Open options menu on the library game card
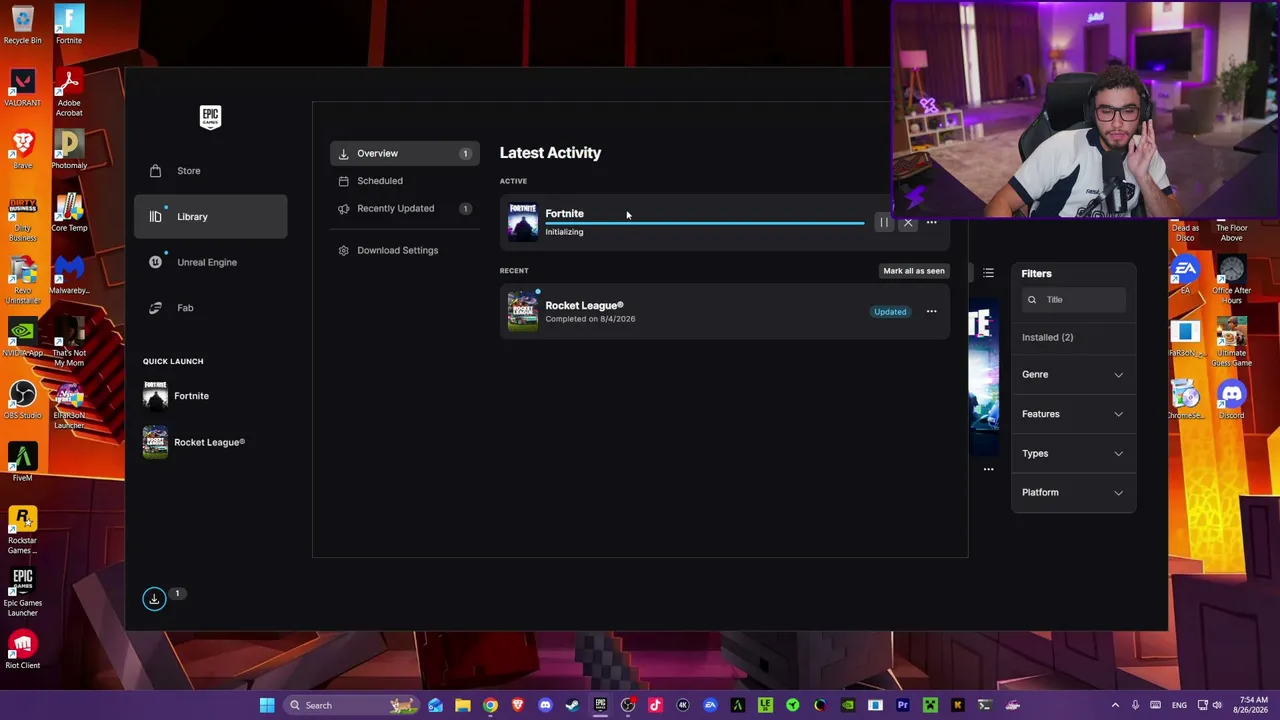 pos(988,469)
